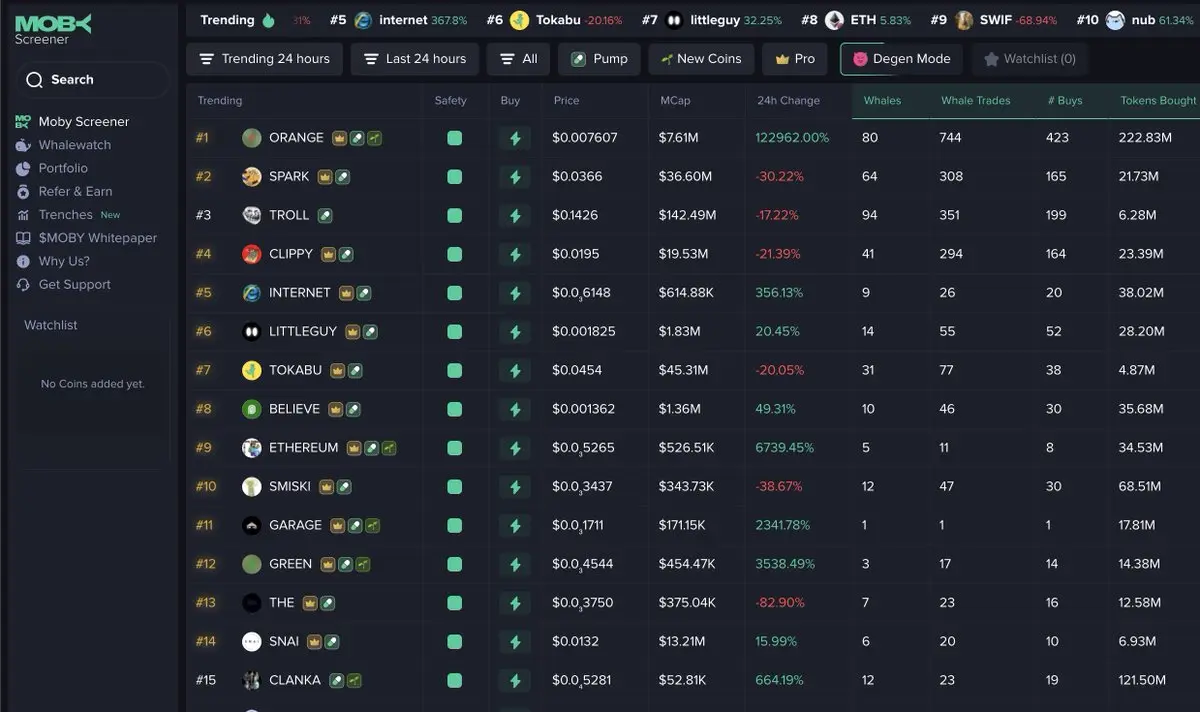Image resolution: width=1200 pixels, height=712 pixels.
Task: Toggle the Safety indicator for SNAI
Action: coord(455,641)
